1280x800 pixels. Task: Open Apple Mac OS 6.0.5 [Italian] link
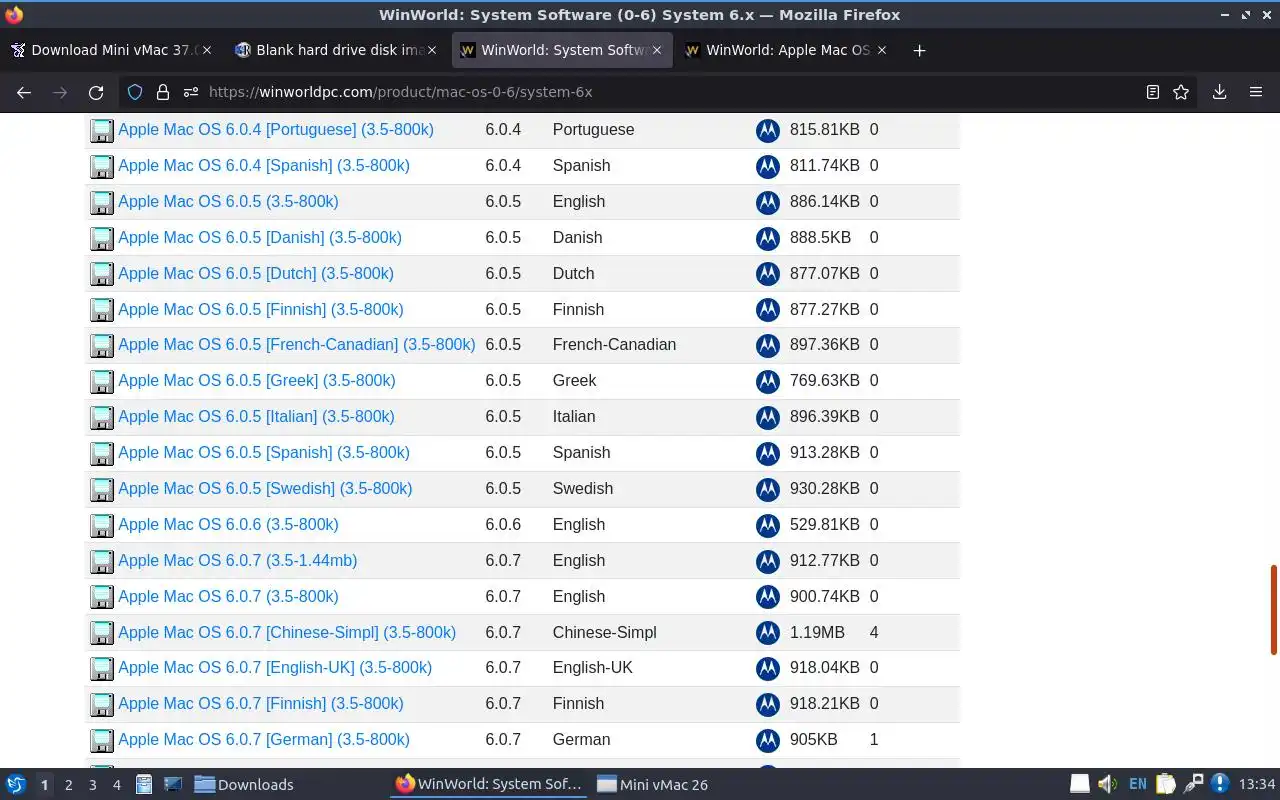[256, 417]
